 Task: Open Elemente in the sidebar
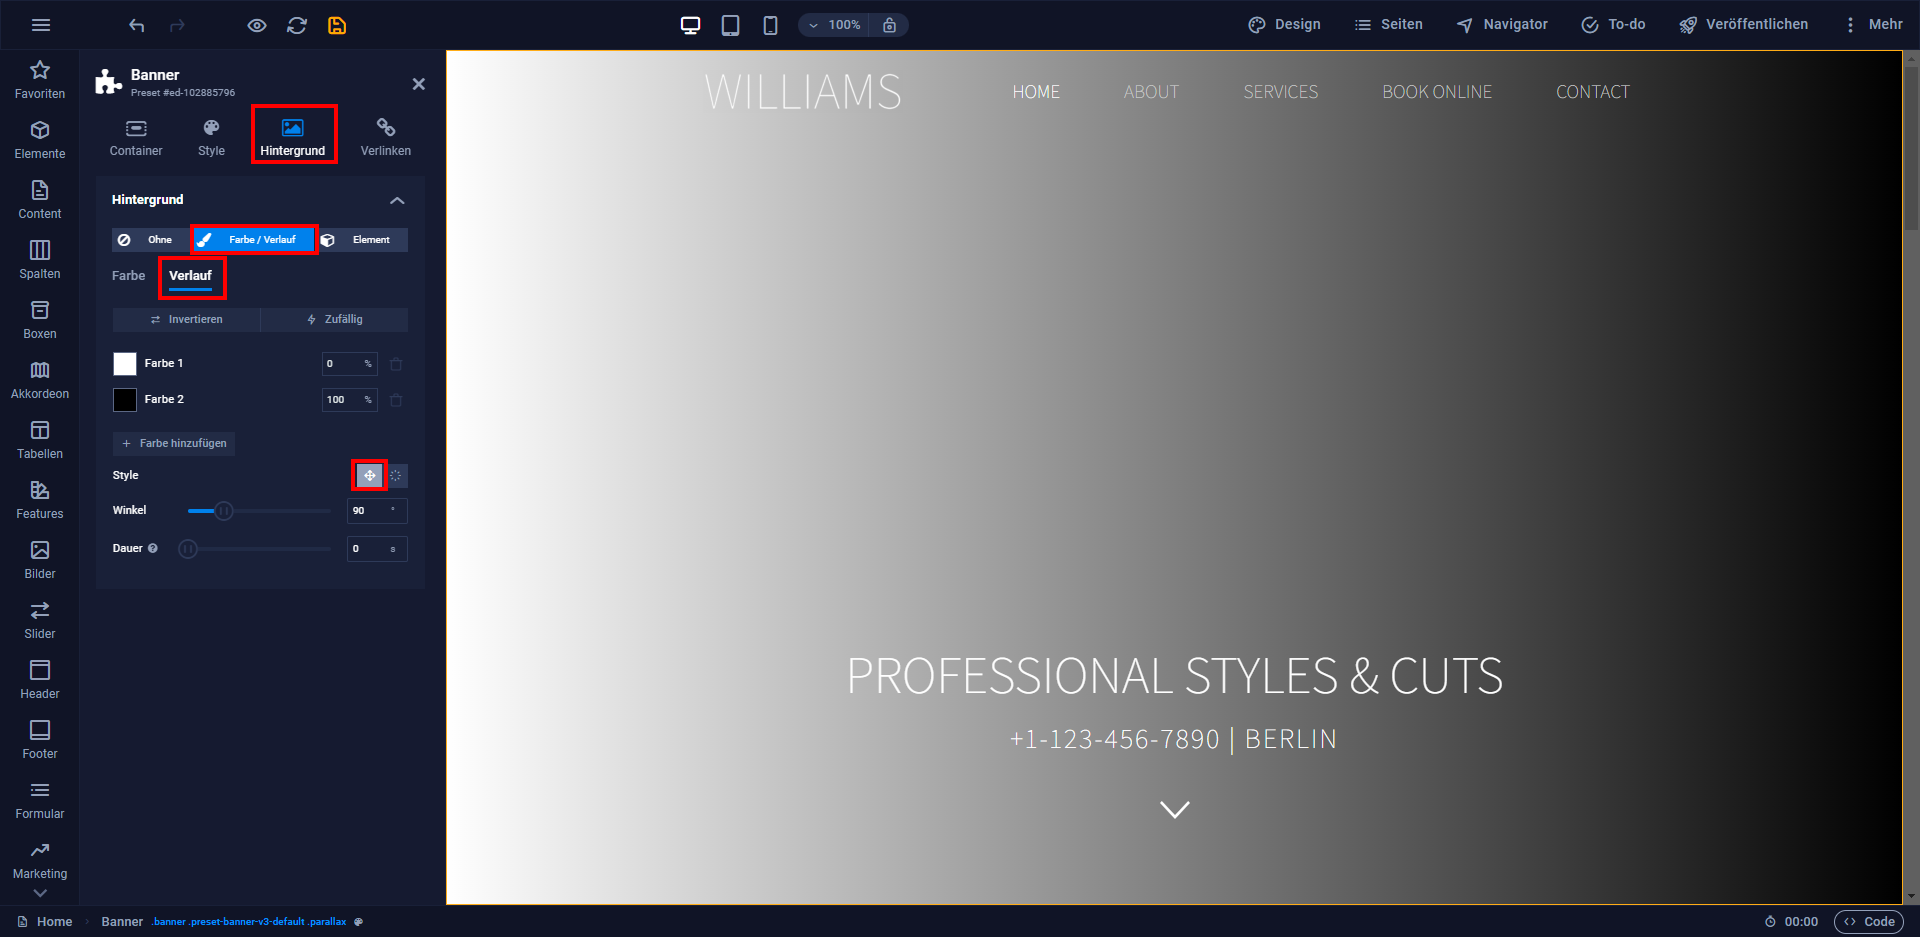[40, 140]
